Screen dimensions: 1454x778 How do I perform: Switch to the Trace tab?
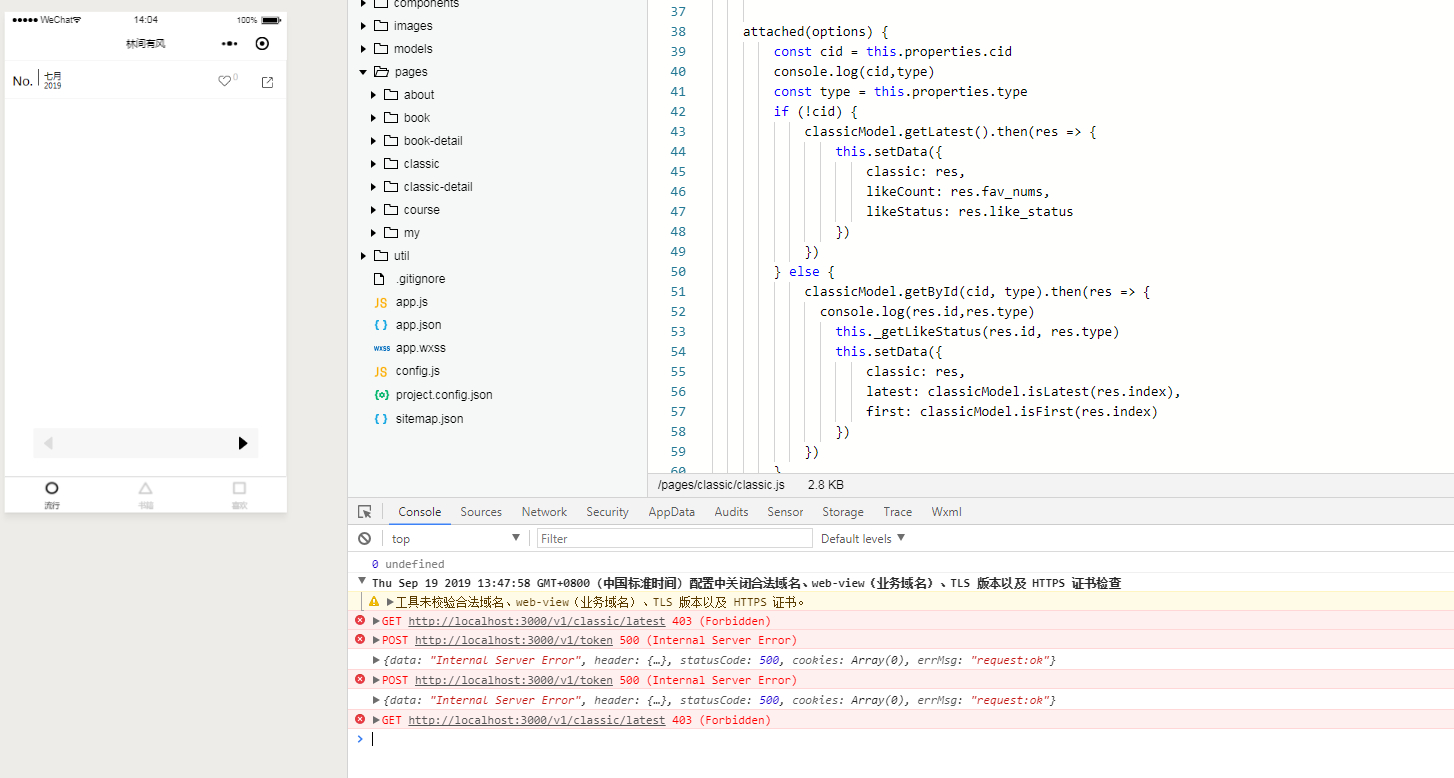(x=898, y=512)
